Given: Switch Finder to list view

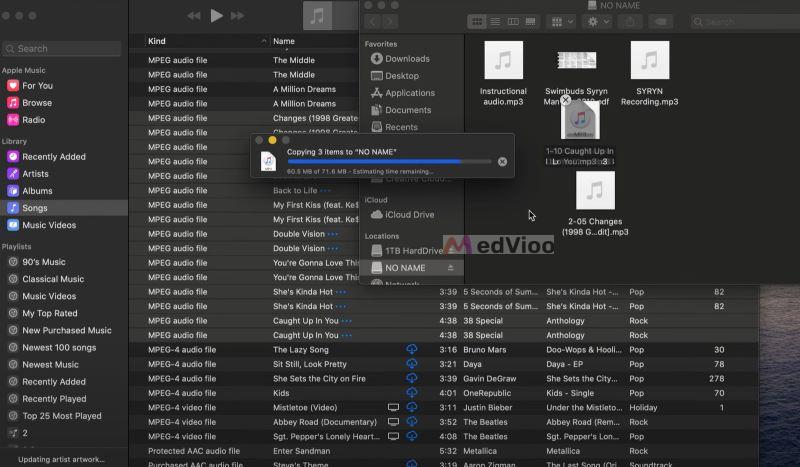Looking at the screenshot, I should [x=495, y=21].
